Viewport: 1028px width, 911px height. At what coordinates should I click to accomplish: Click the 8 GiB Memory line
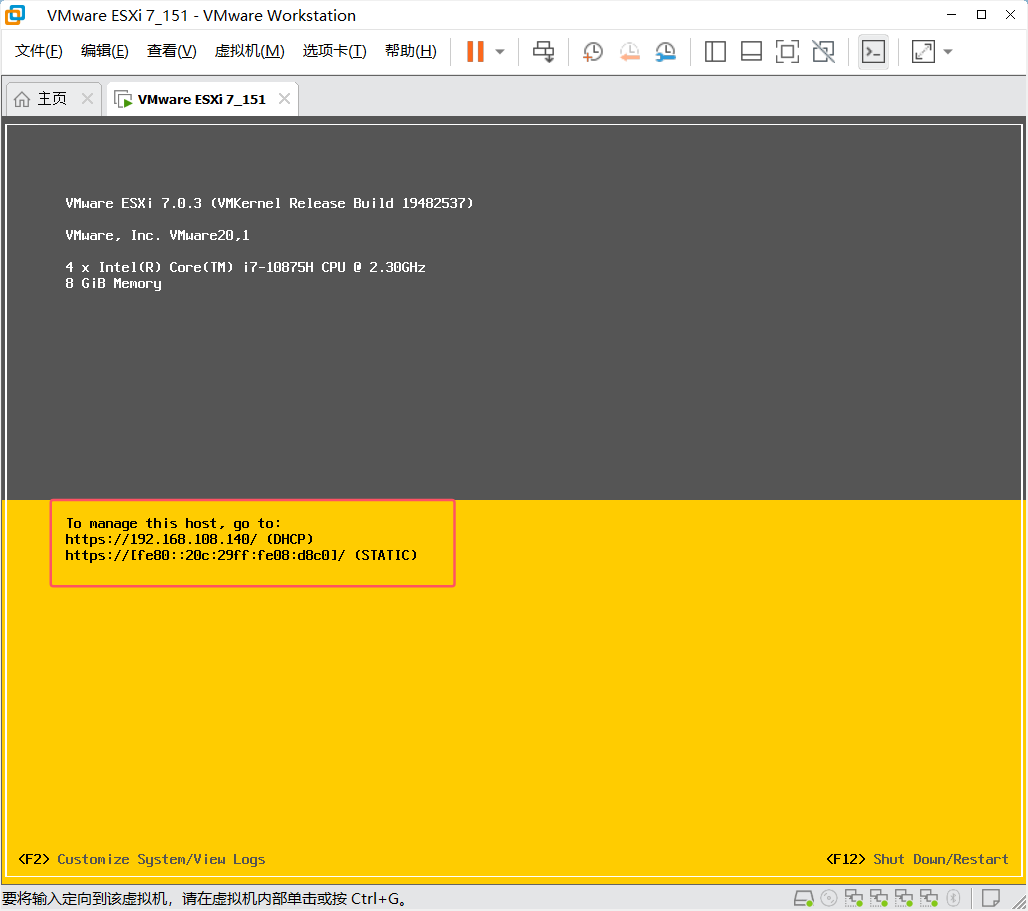(x=113, y=283)
